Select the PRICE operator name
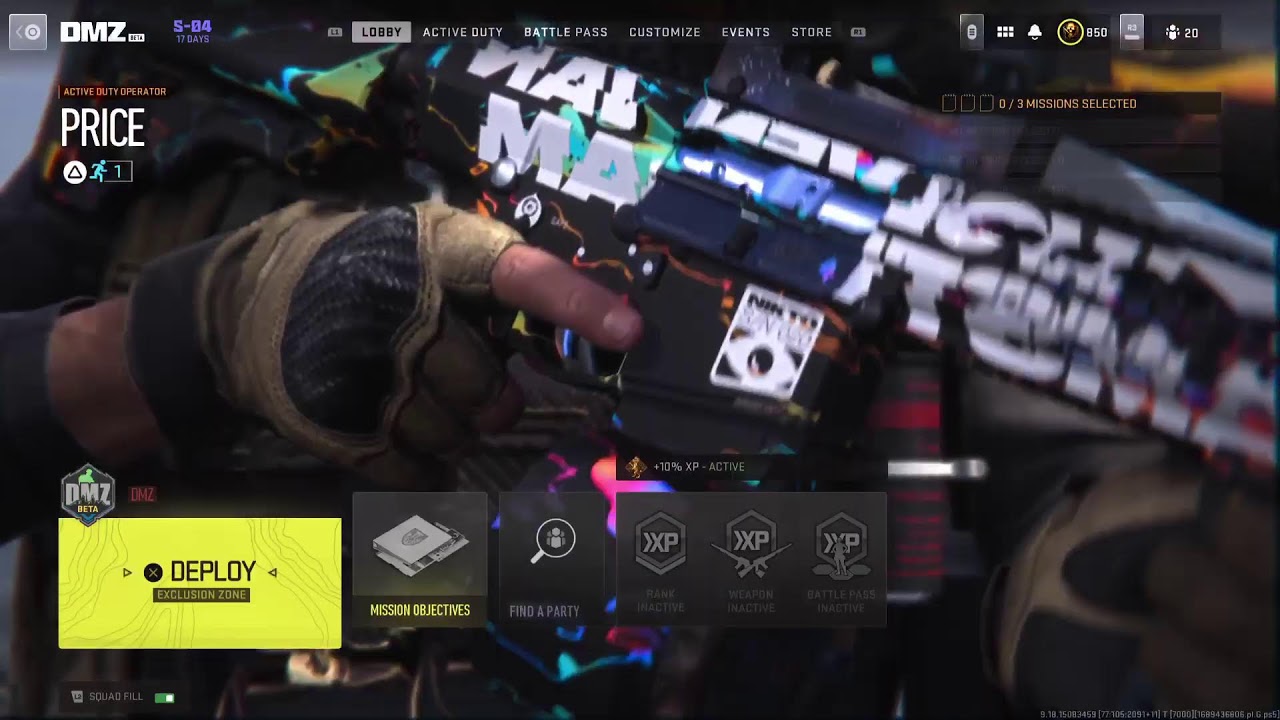 pyautogui.click(x=103, y=128)
